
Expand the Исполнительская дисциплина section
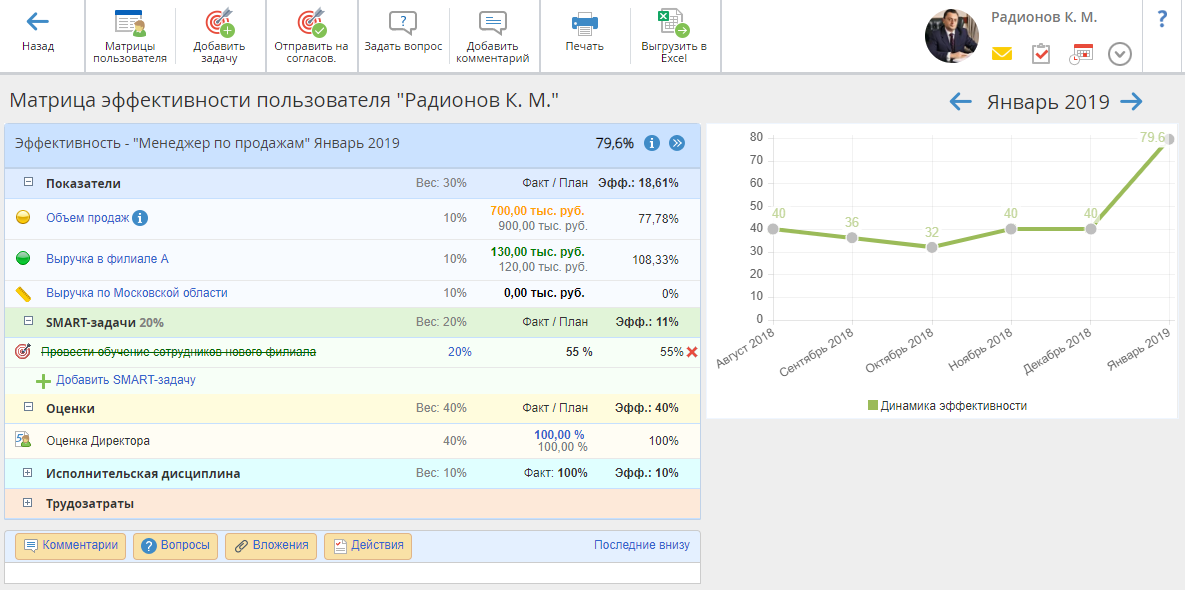(28, 473)
